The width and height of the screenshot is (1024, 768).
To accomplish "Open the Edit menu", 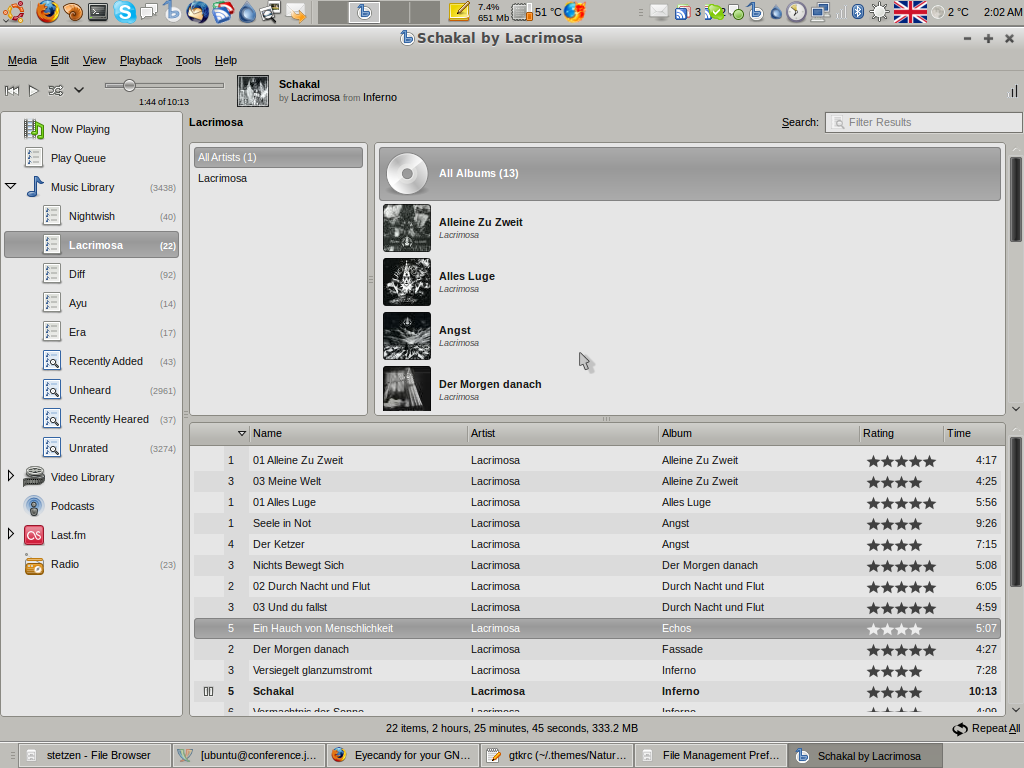I will click(x=60, y=60).
